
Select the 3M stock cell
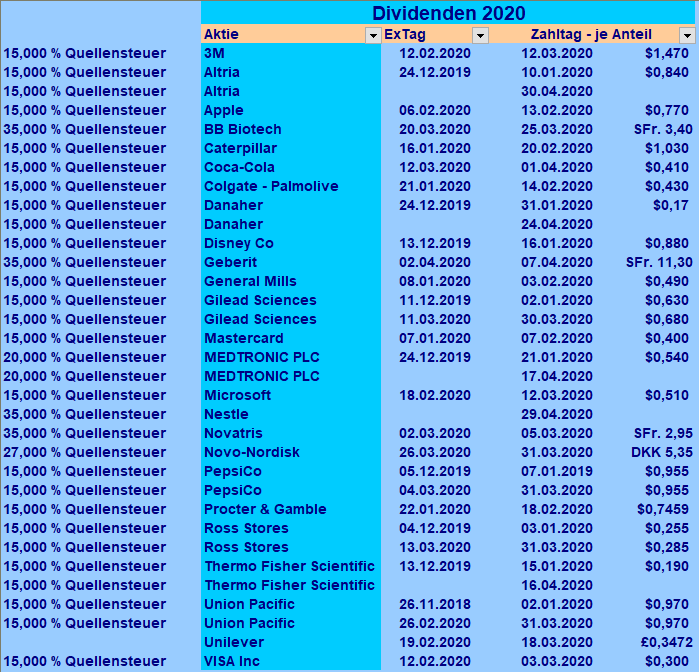click(x=291, y=53)
